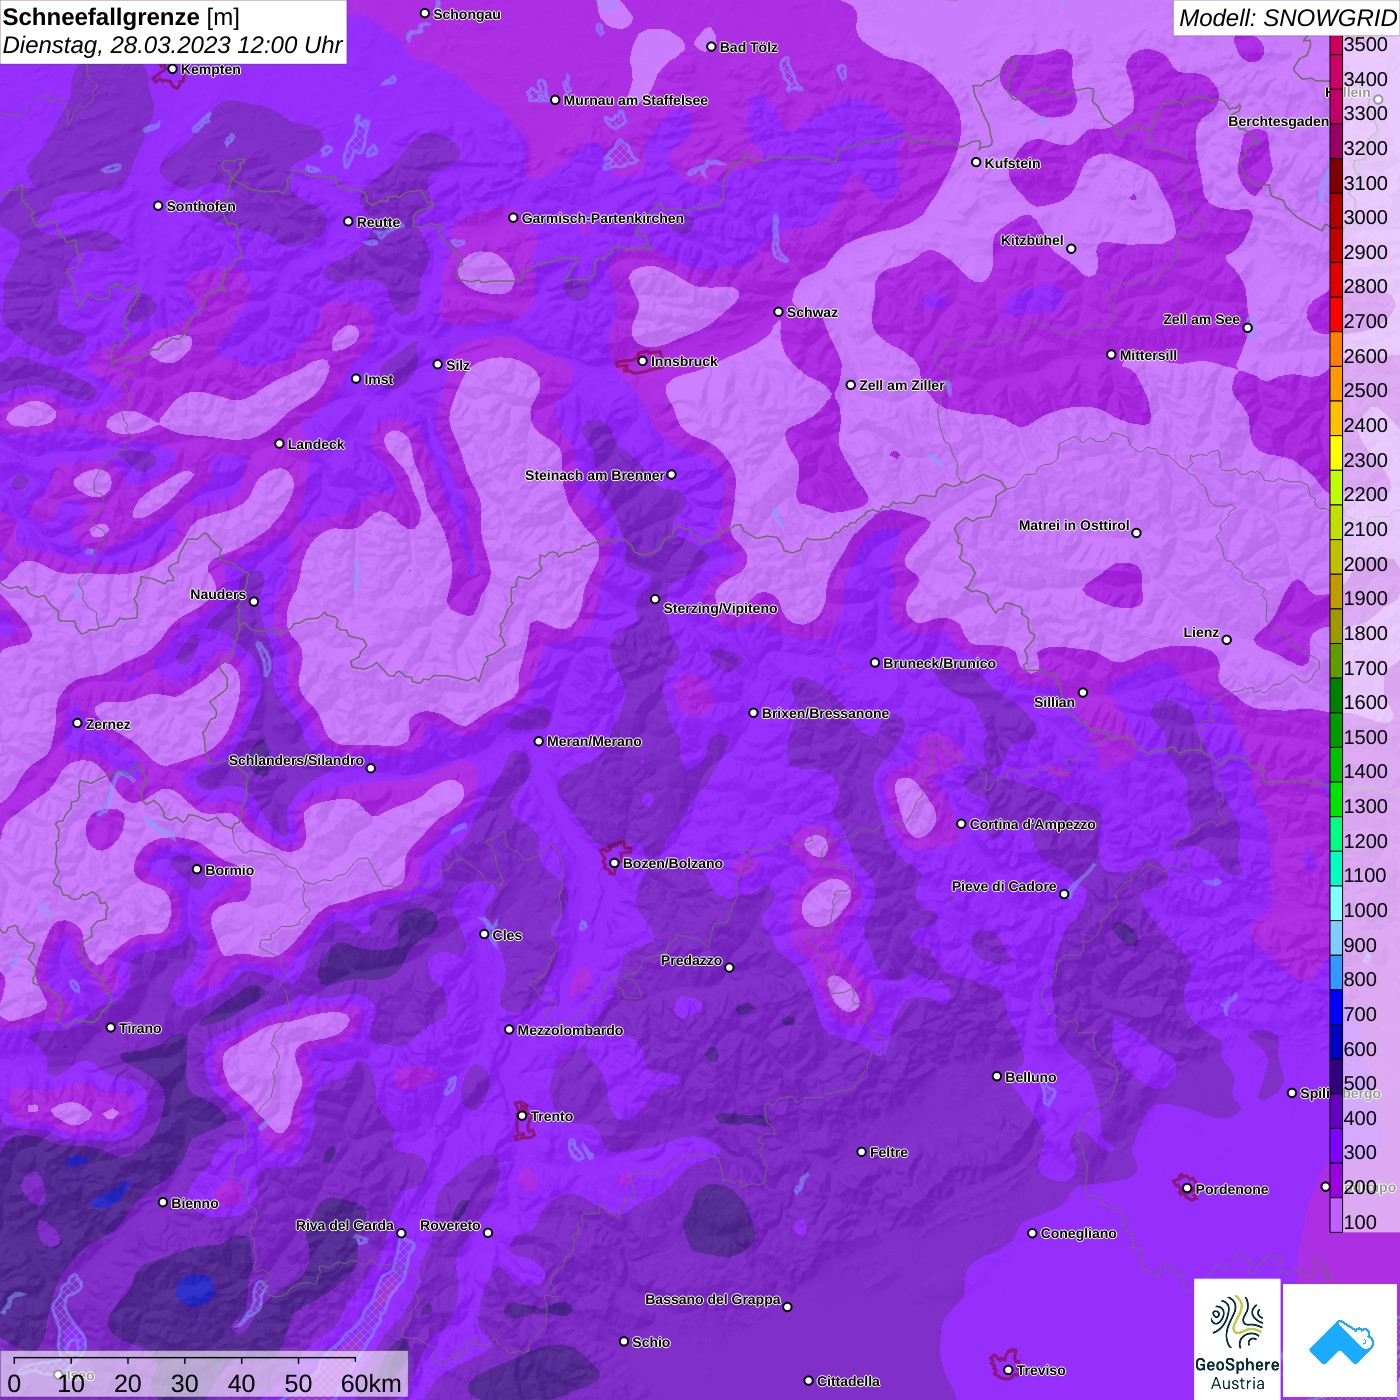Click the Lienz city marker dot
The width and height of the screenshot is (1400, 1400).
[1227, 640]
